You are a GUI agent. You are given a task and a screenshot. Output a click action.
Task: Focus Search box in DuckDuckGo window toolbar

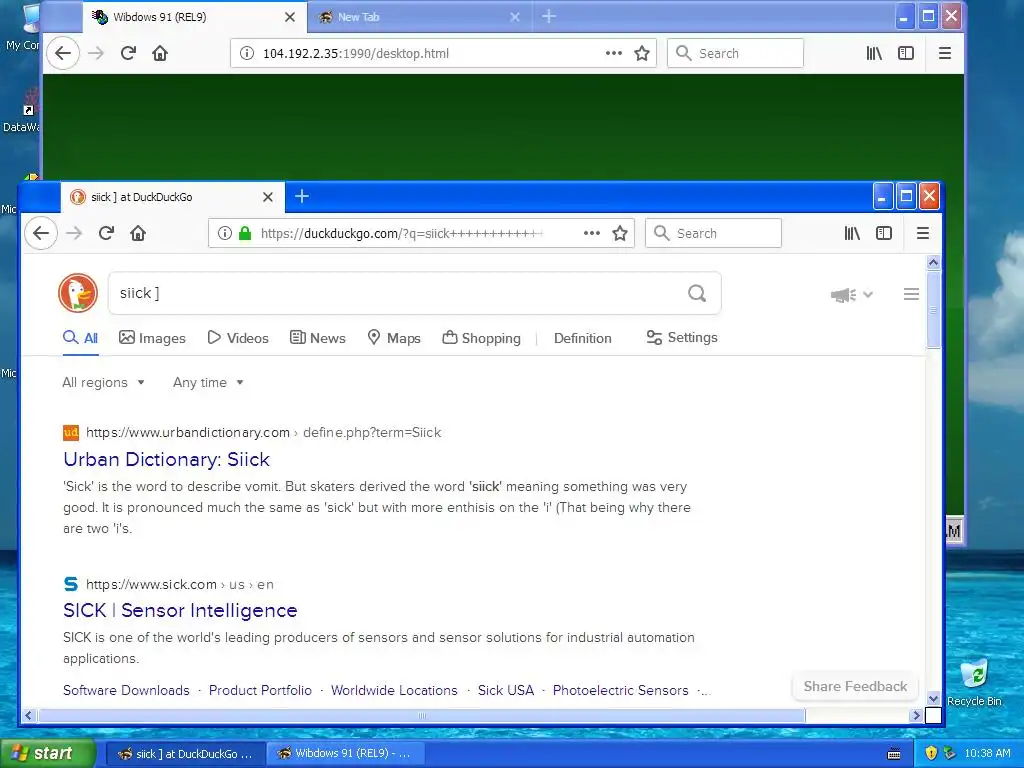click(x=713, y=233)
